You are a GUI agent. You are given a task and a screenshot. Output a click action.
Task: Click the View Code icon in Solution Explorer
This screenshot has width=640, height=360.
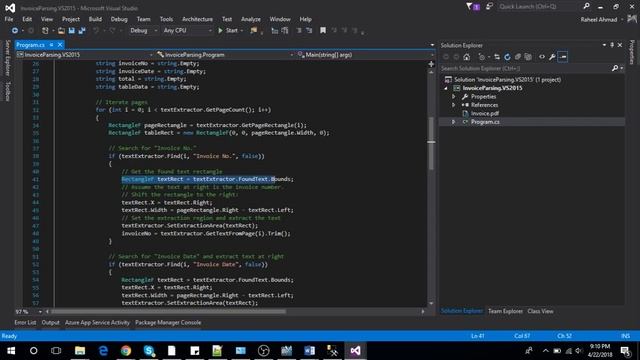[x=542, y=57]
